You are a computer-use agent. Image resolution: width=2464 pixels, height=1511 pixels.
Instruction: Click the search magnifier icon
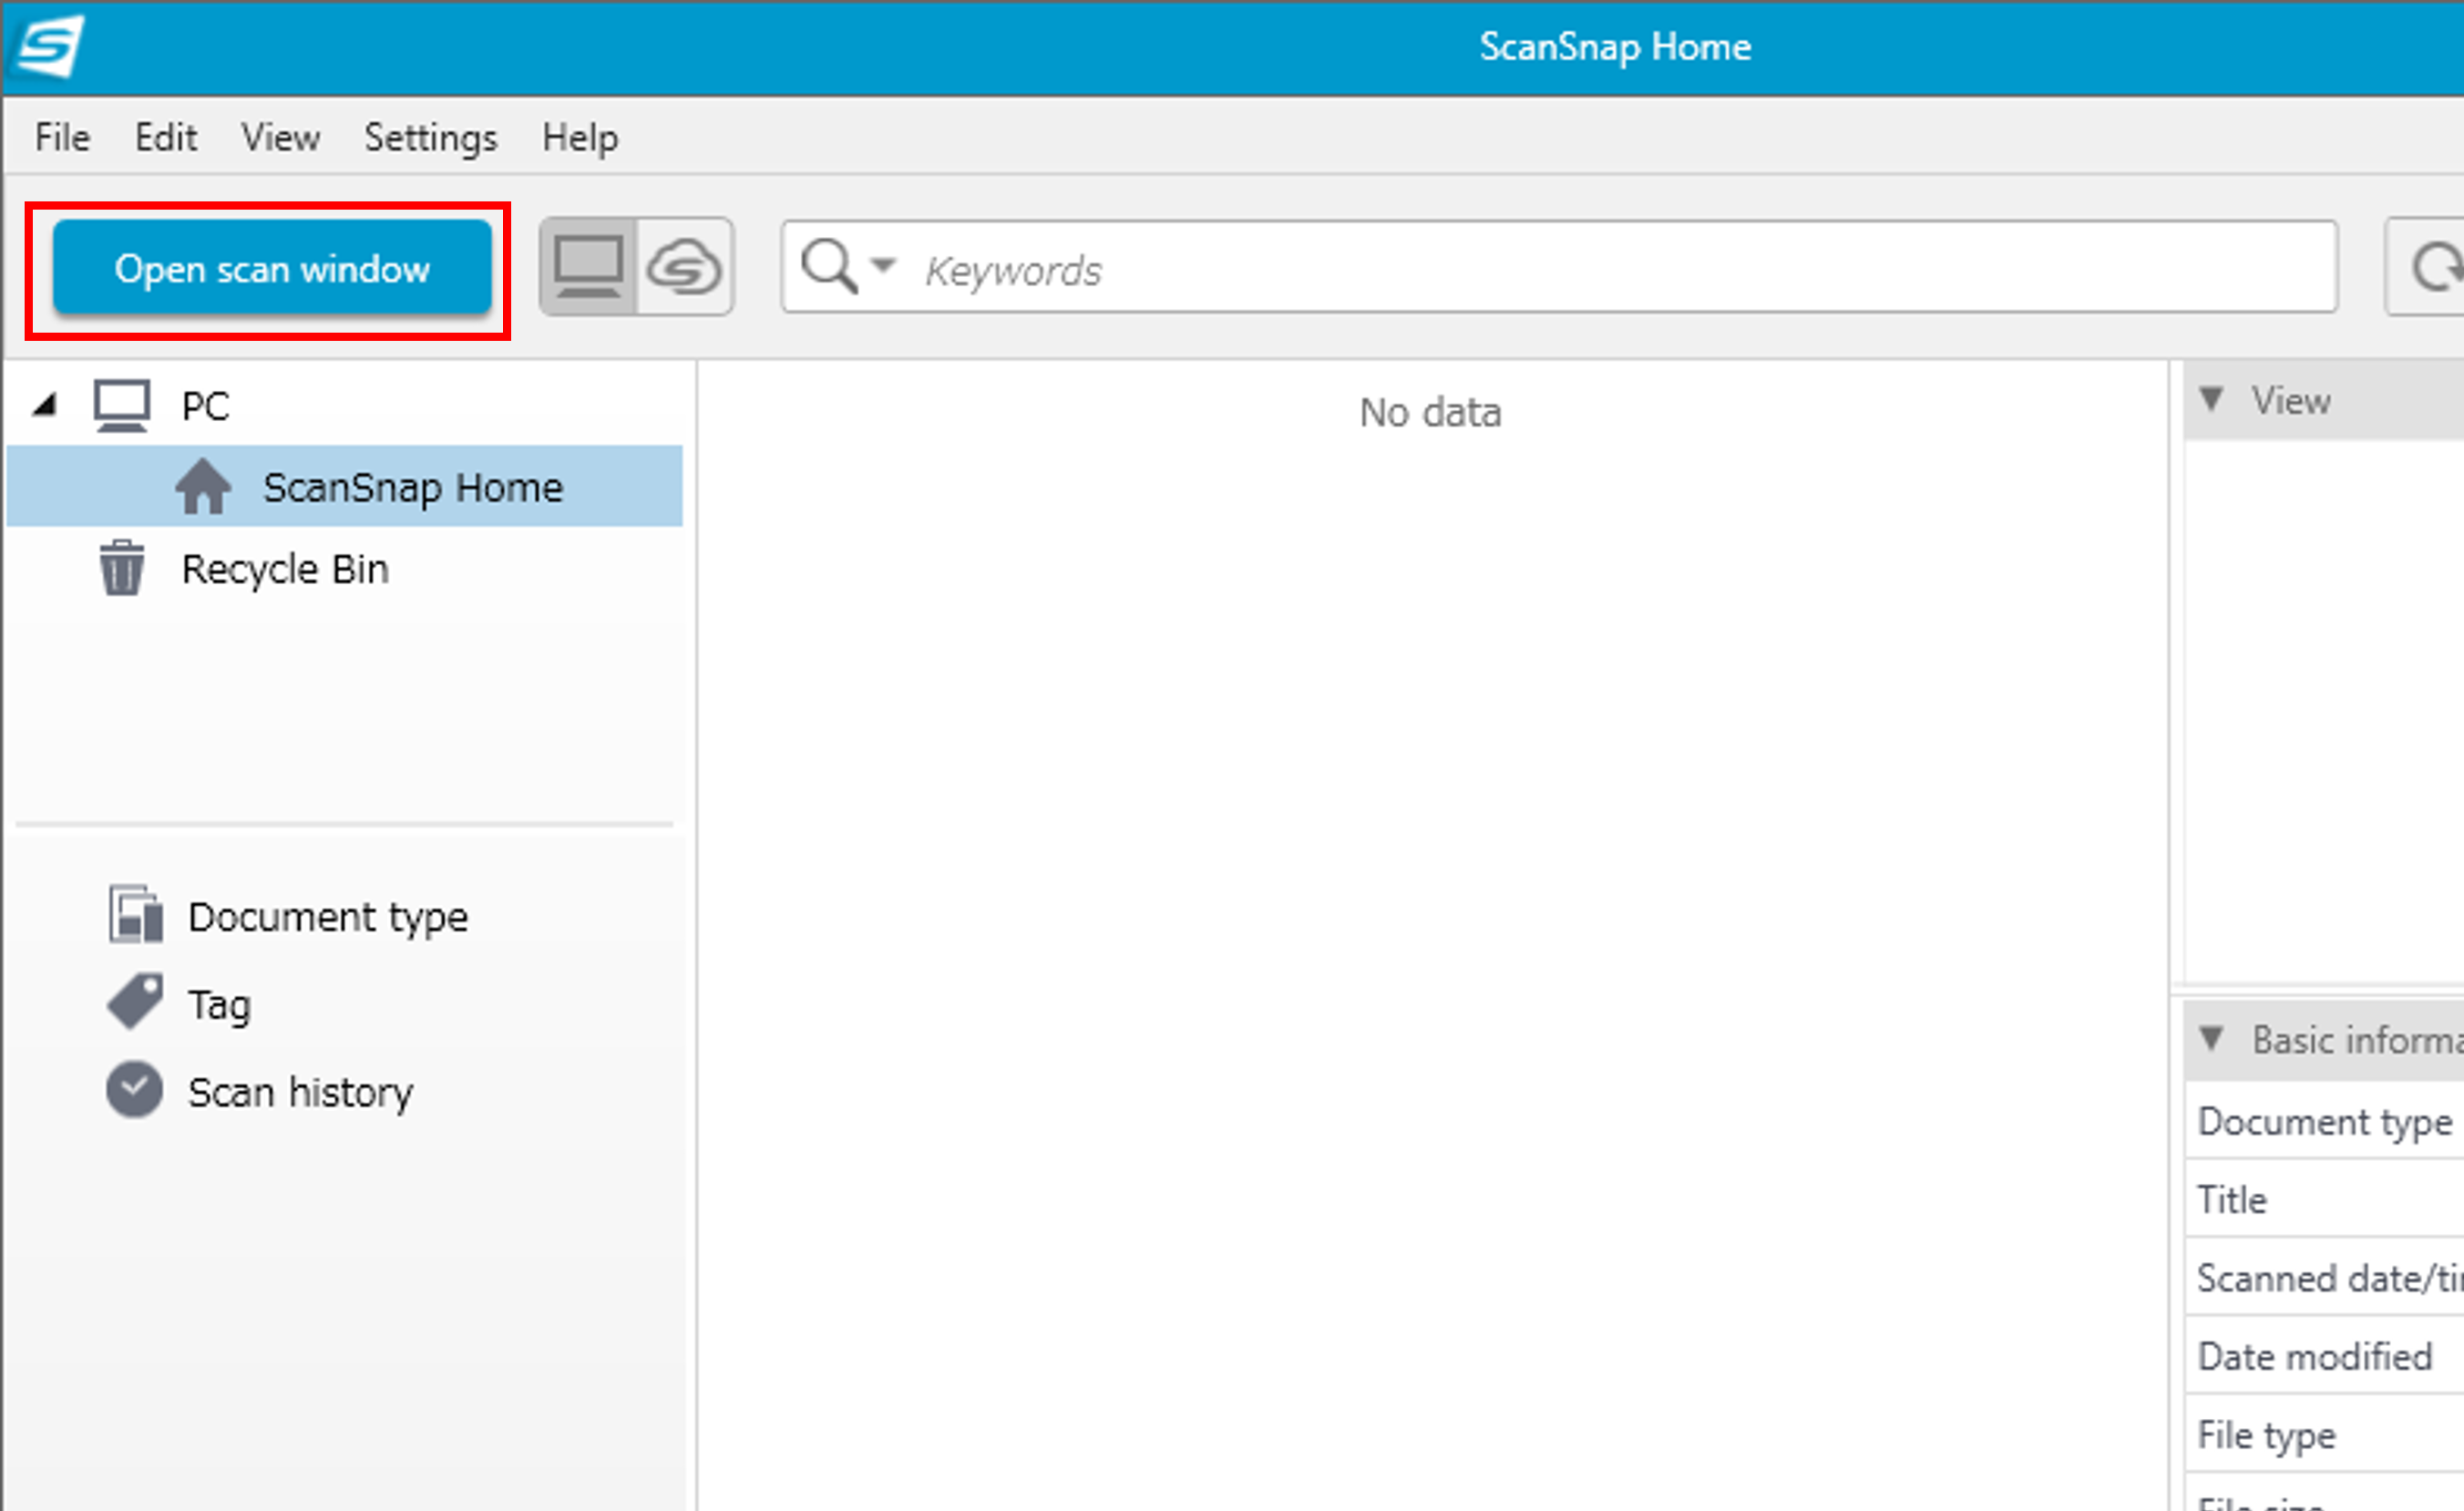(x=829, y=267)
